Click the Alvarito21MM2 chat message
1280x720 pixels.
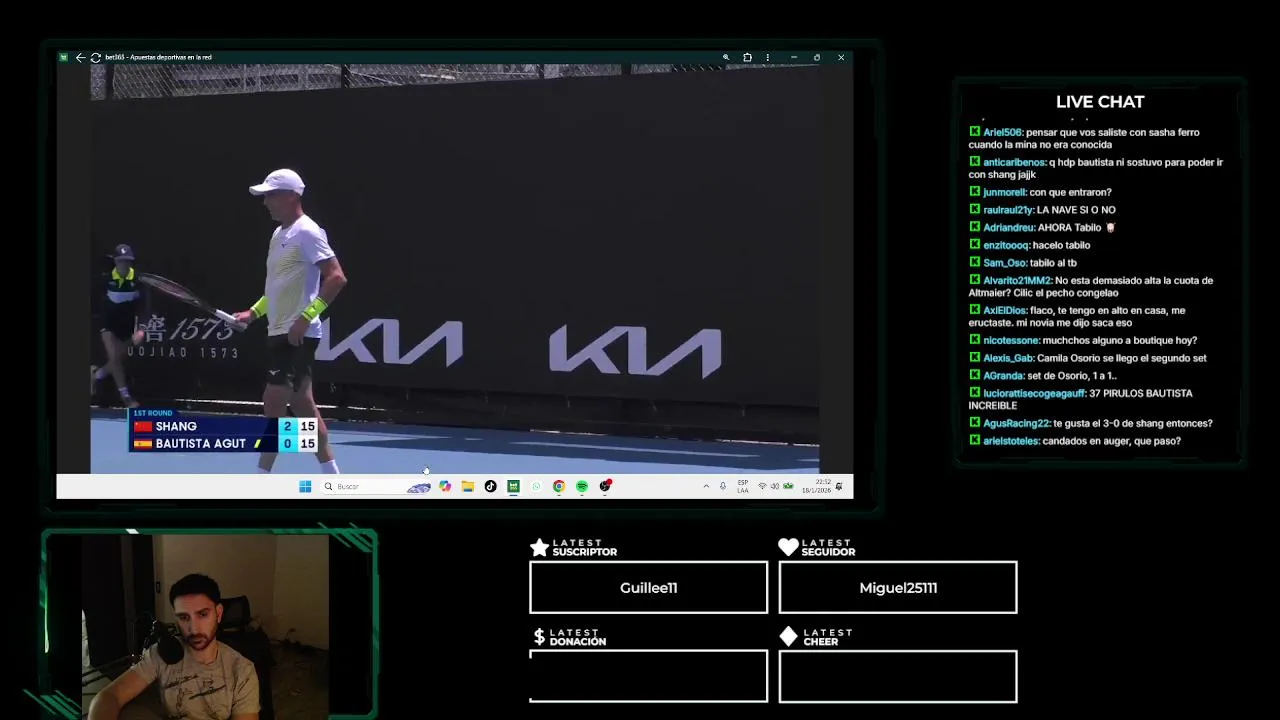point(1091,287)
